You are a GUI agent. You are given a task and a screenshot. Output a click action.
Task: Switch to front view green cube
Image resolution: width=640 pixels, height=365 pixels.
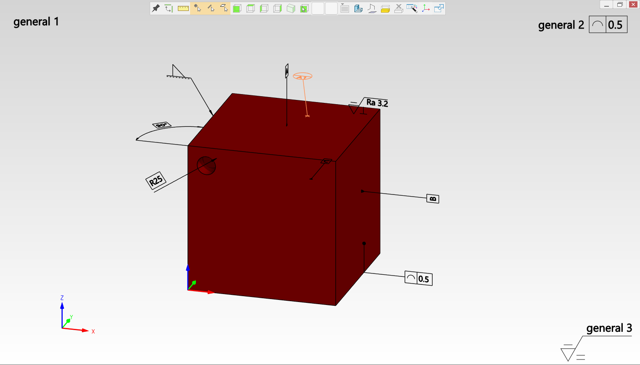pyautogui.click(x=237, y=8)
